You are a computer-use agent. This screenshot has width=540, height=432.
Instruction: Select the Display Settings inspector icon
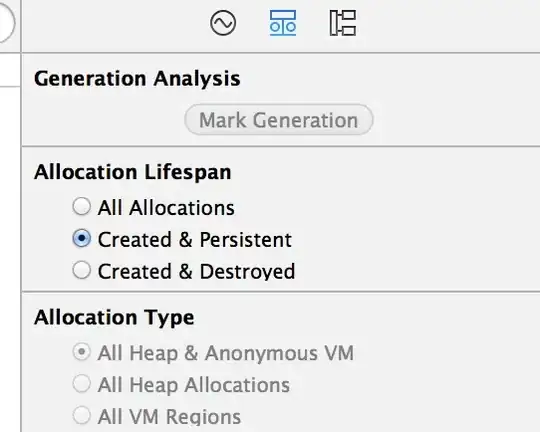pyautogui.click(x=283, y=23)
